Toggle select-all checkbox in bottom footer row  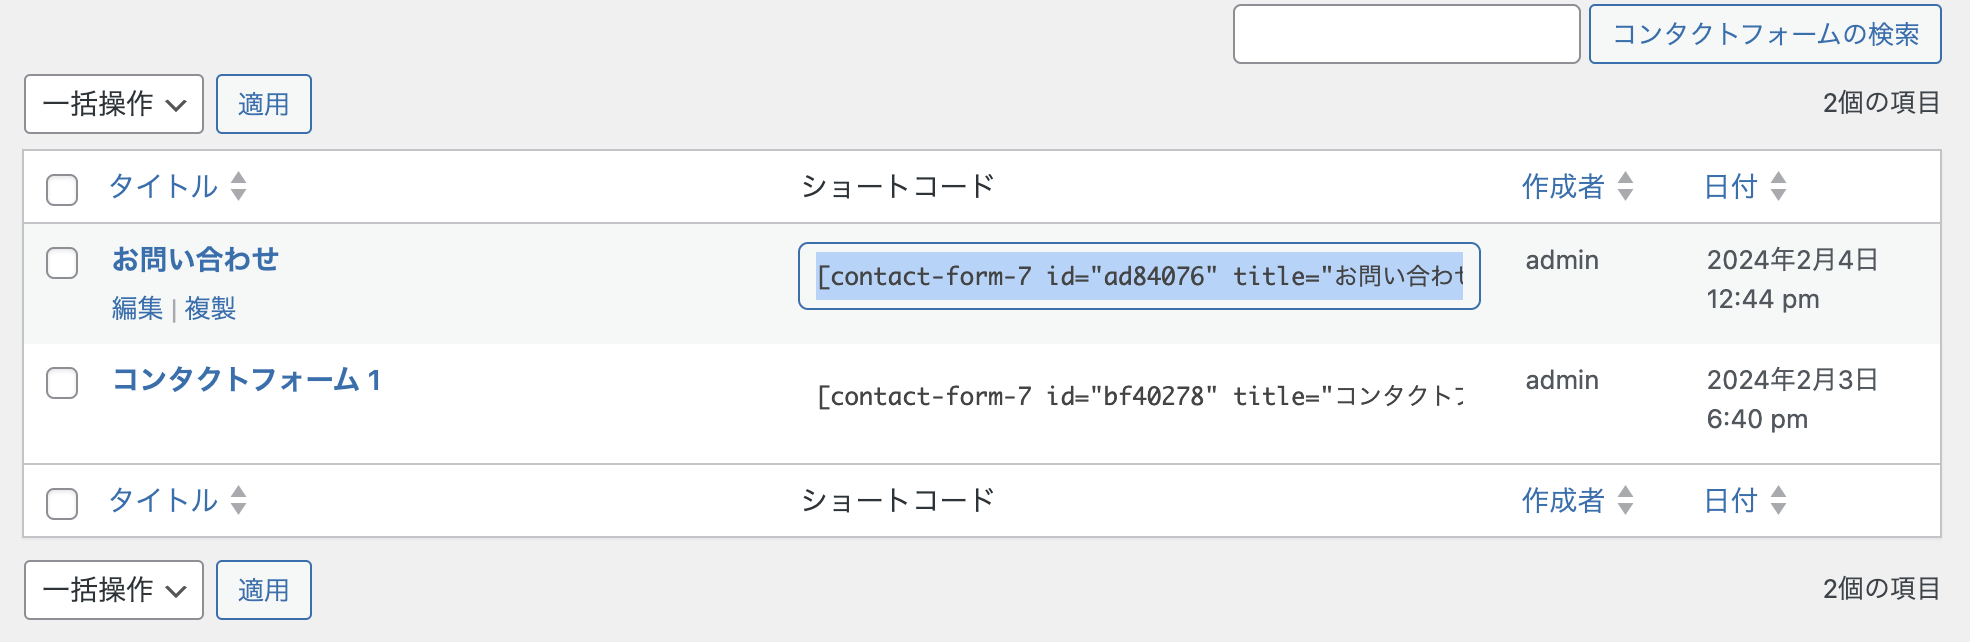tap(62, 503)
